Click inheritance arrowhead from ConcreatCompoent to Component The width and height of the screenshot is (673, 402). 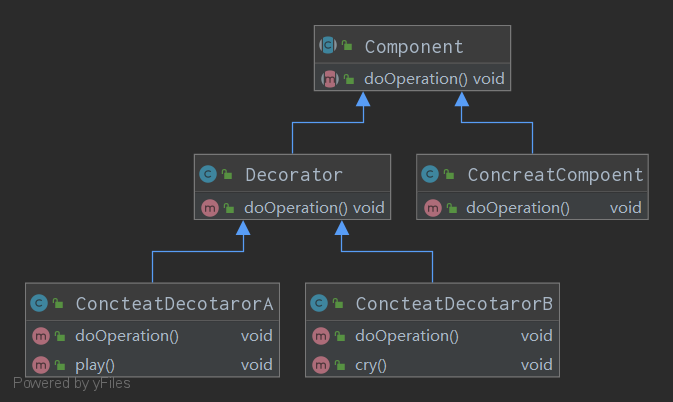tap(462, 99)
